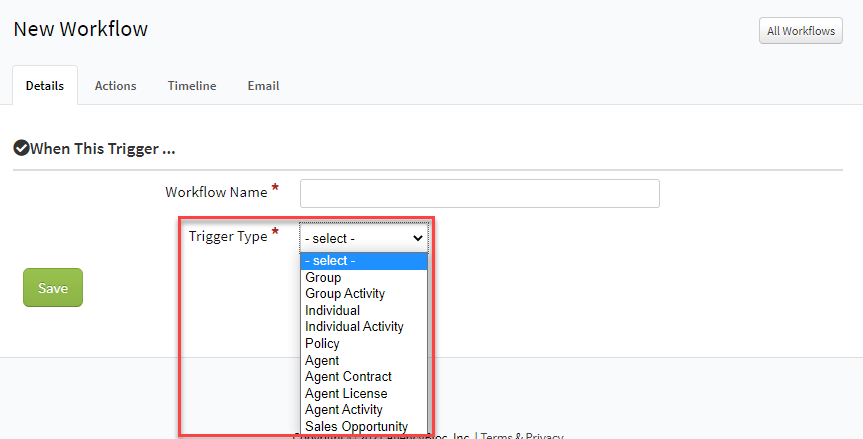Image resolution: width=863 pixels, height=439 pixels.
Task: Click the 'Workflow Name' field label
Action: pyautogui.click(x=216, y=192)
